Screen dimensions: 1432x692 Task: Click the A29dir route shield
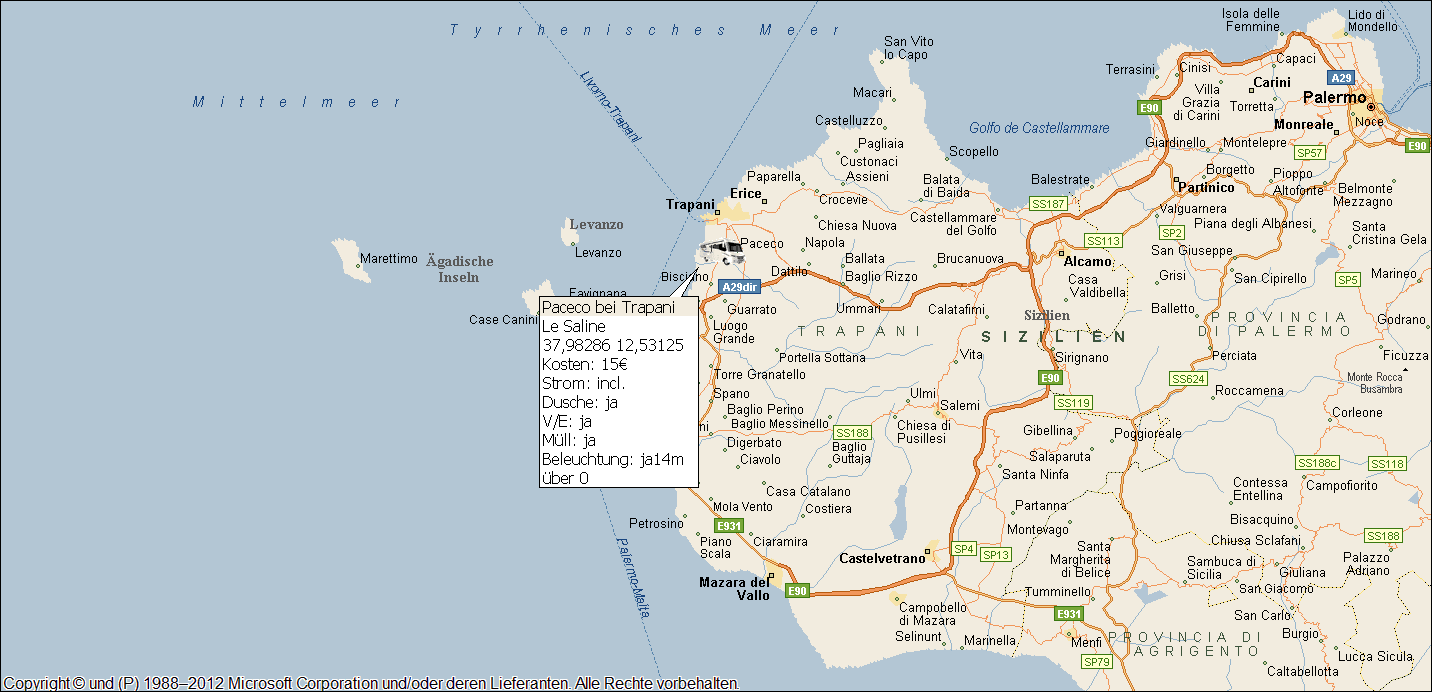pyautogui.click(x=737, y=285)
